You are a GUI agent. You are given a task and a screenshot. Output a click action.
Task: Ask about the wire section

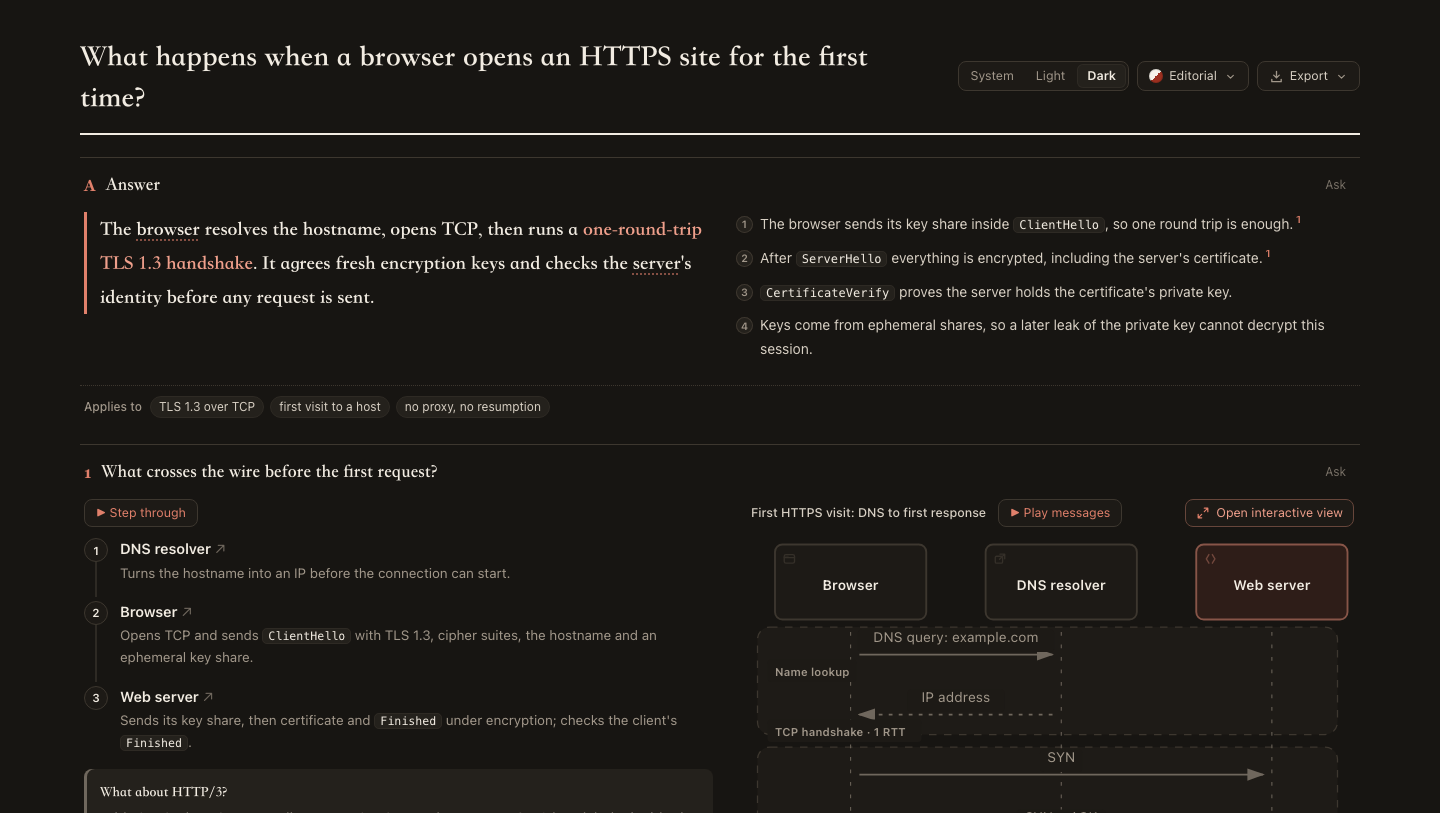[x=1335, y=472]
